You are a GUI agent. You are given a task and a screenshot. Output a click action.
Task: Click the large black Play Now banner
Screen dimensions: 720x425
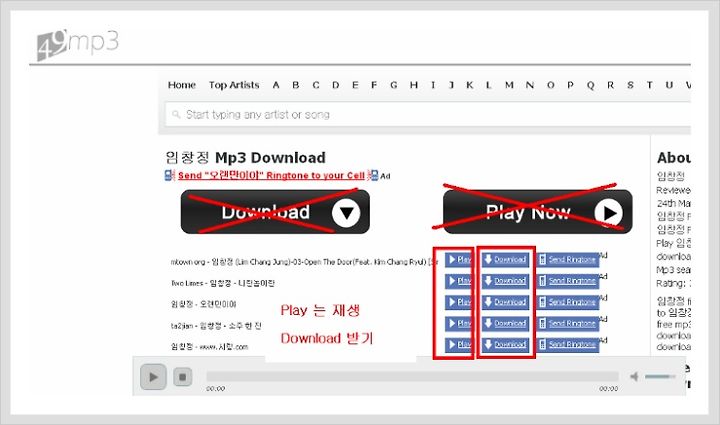pos(538,212)
